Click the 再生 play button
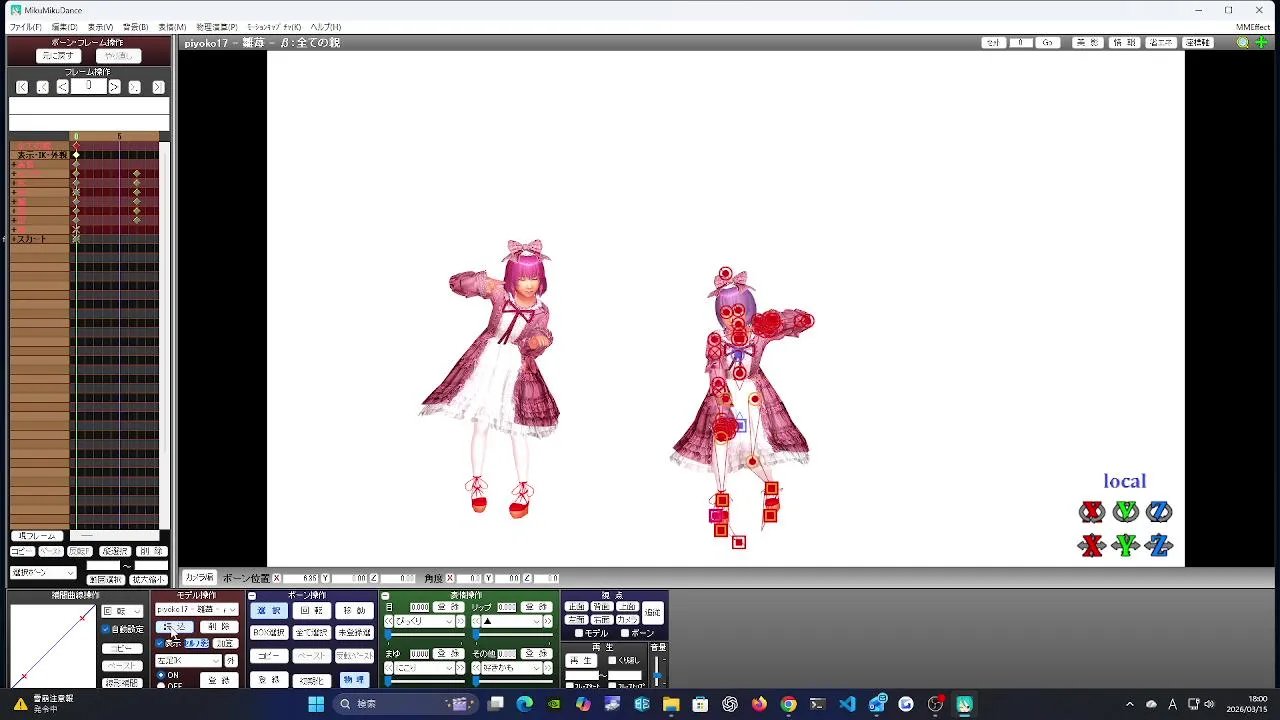 point(581,660)
